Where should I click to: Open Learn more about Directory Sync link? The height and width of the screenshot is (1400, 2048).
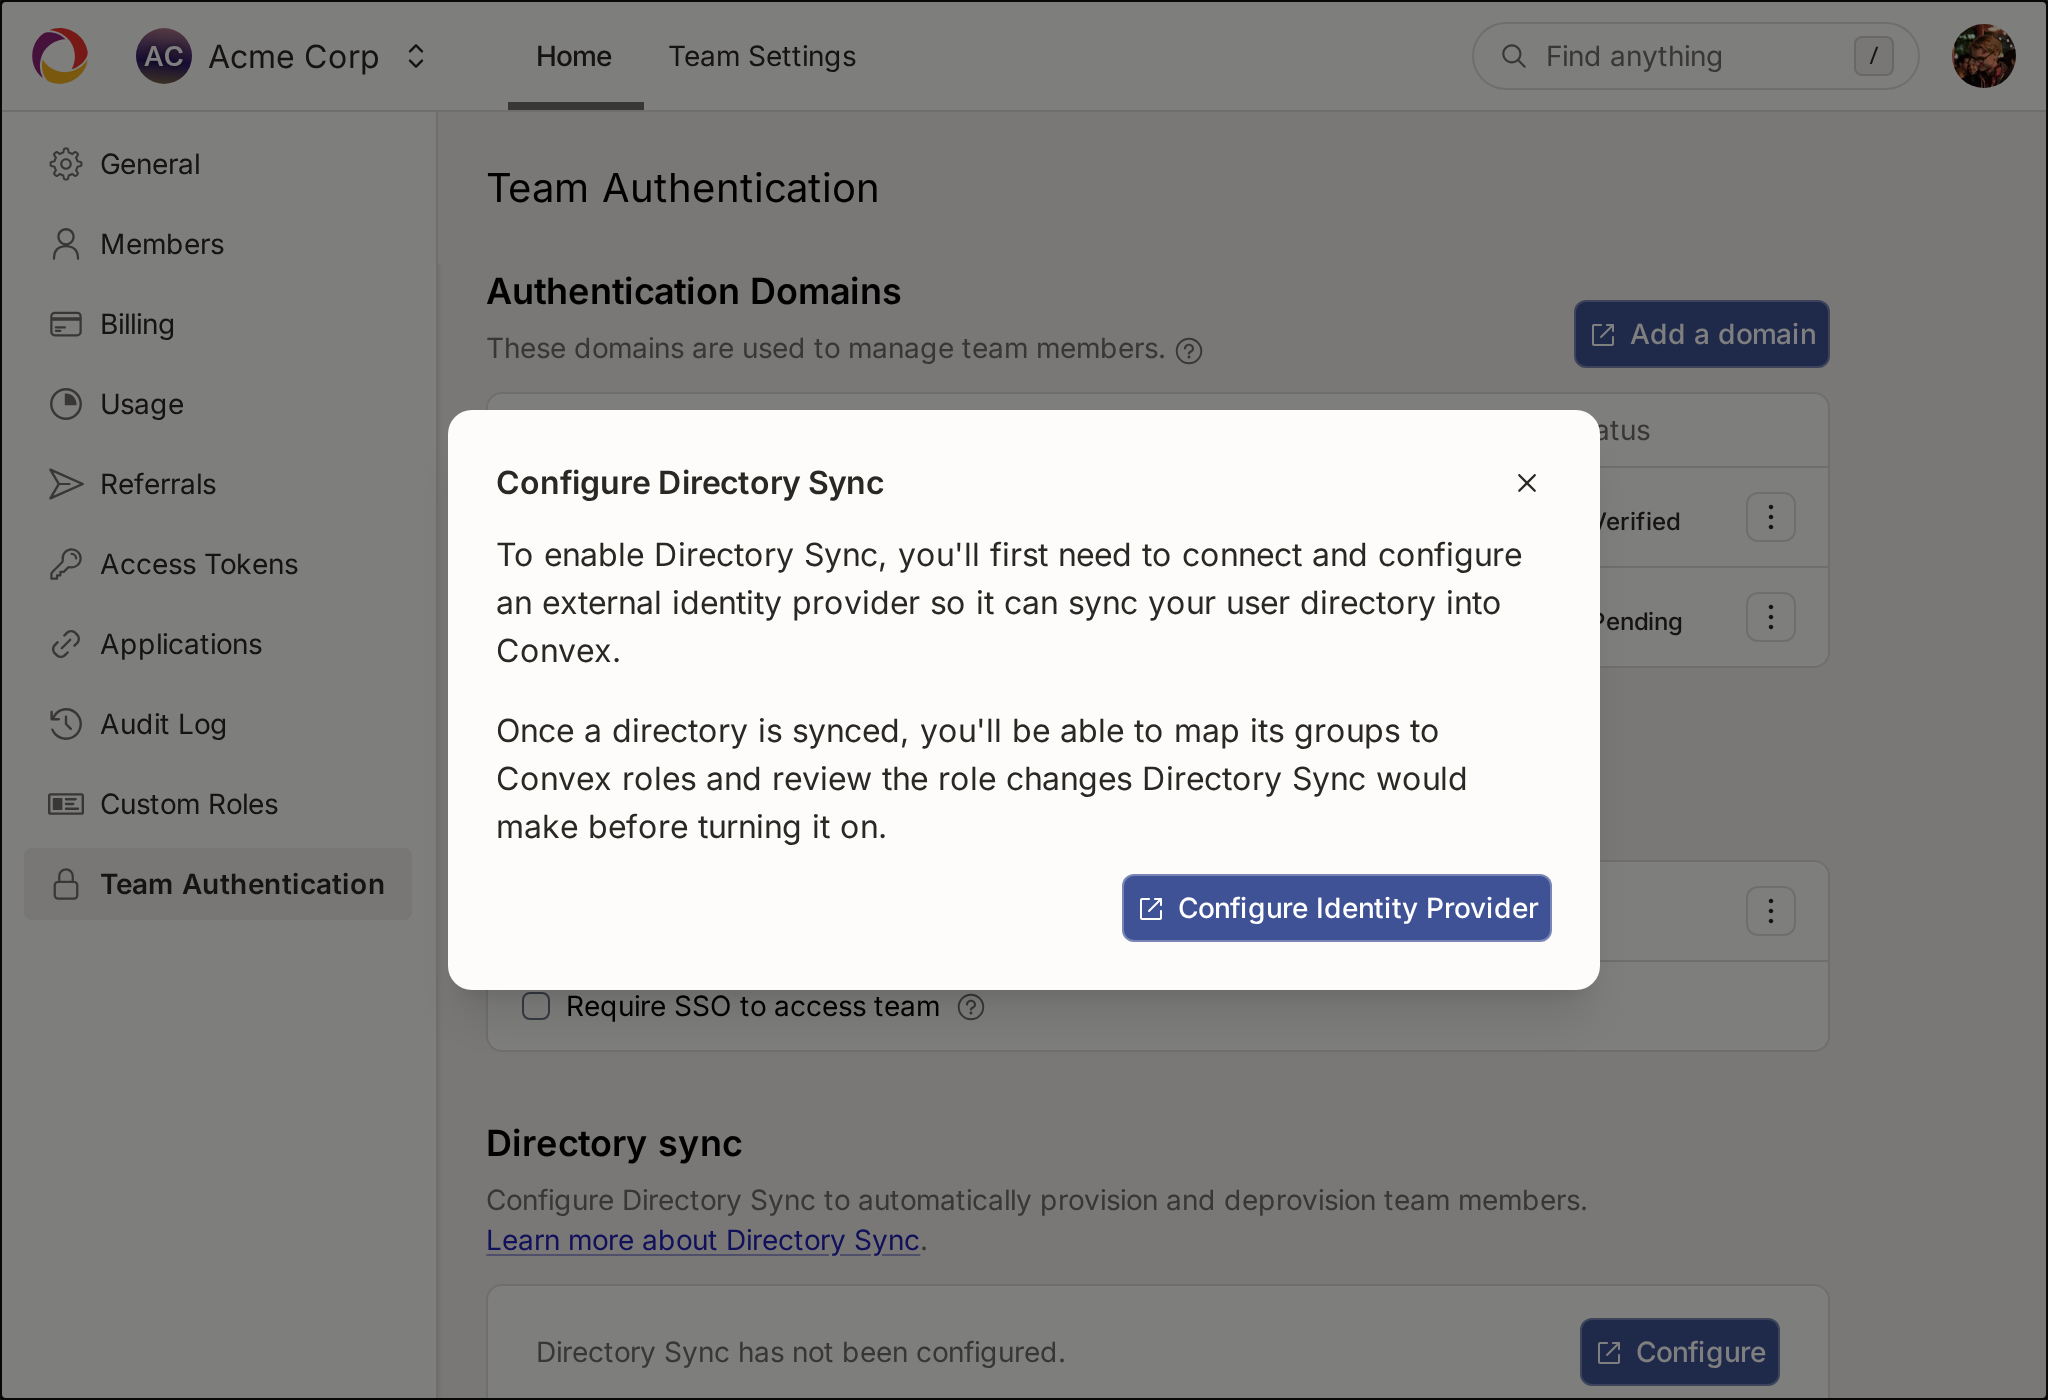703,1240
